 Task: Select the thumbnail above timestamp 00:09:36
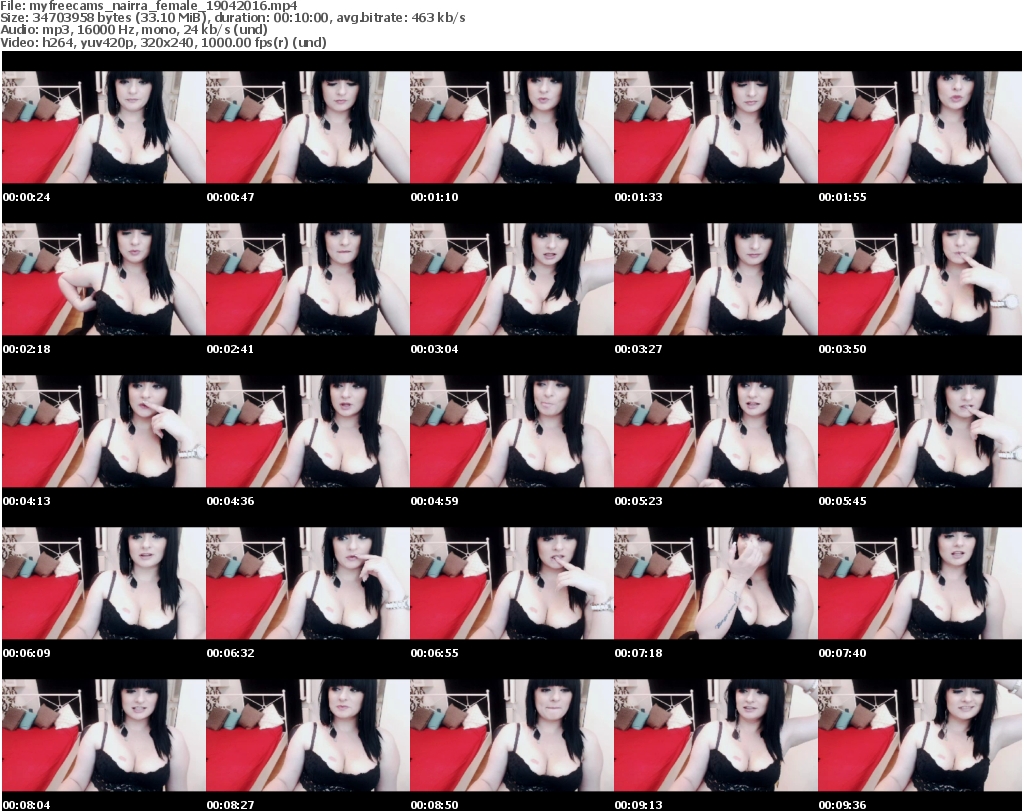click(x=920, y=736)
